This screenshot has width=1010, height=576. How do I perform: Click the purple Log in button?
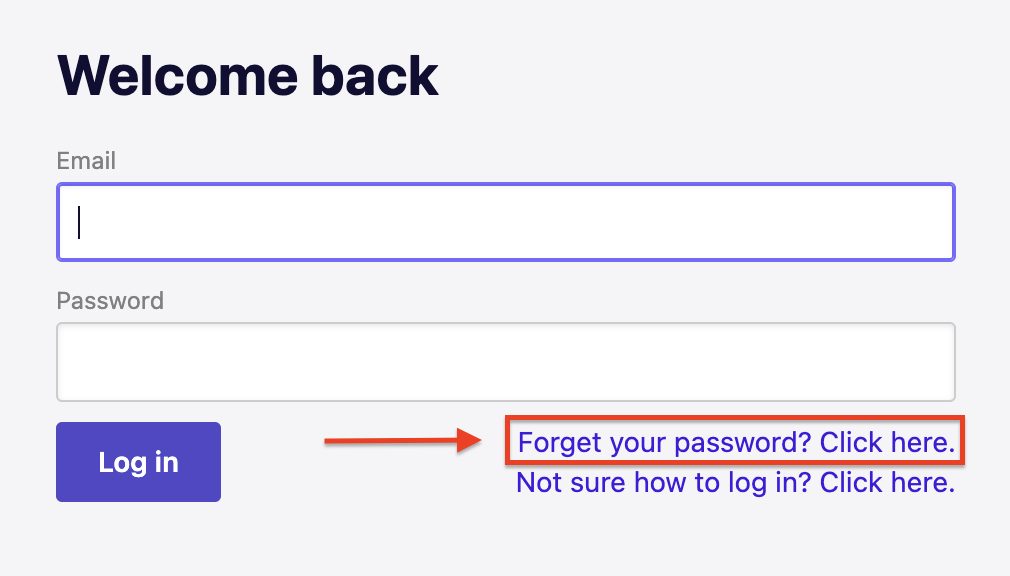[x=138, y=461]
